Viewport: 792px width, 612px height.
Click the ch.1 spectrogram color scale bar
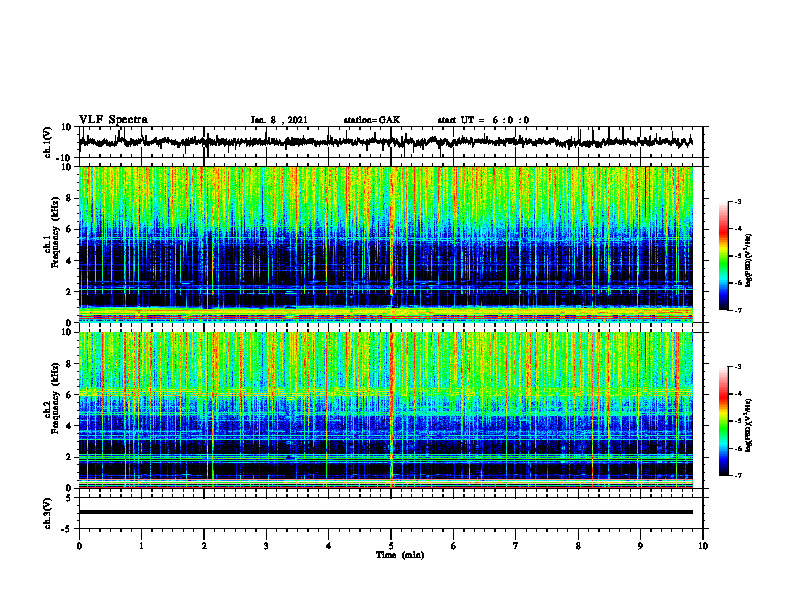724,256
